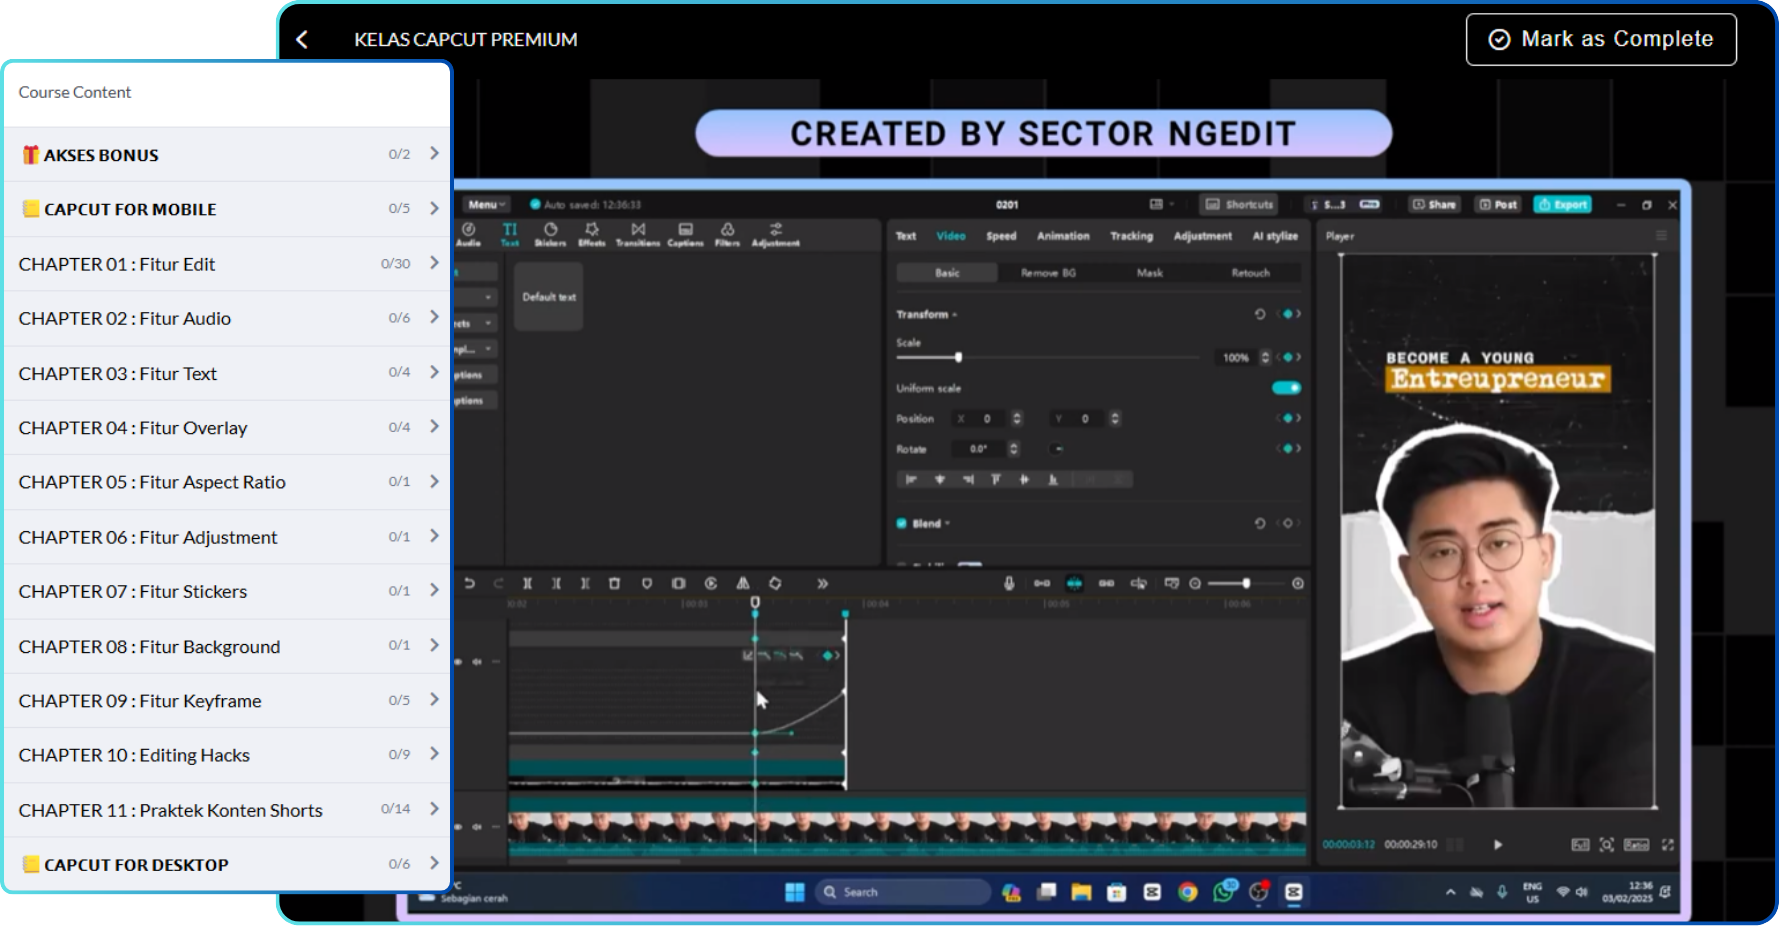Image resolution: width=1780 pixels, height=926 pixels.
Task: Toggle preview axis icon in timeline toolbar
Action: click(x=1139, y=583)
